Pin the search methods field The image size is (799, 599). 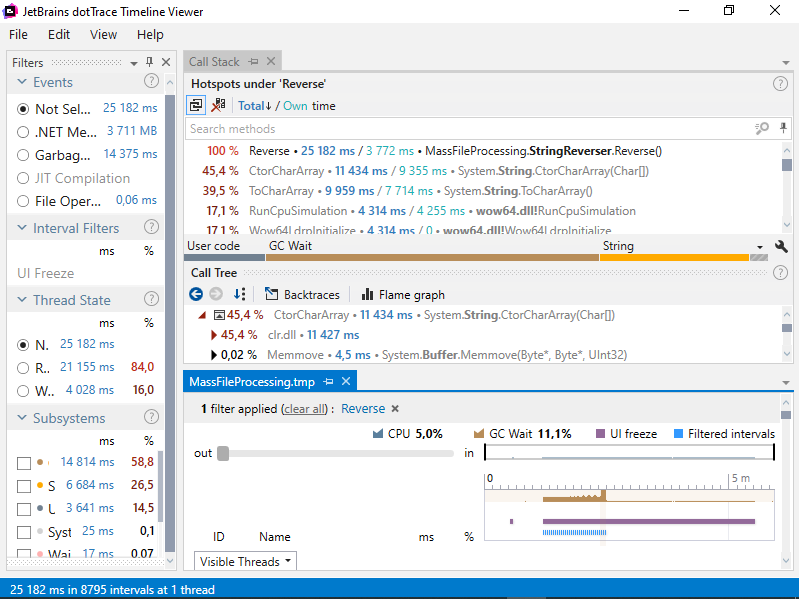click(x=783, y=128)
